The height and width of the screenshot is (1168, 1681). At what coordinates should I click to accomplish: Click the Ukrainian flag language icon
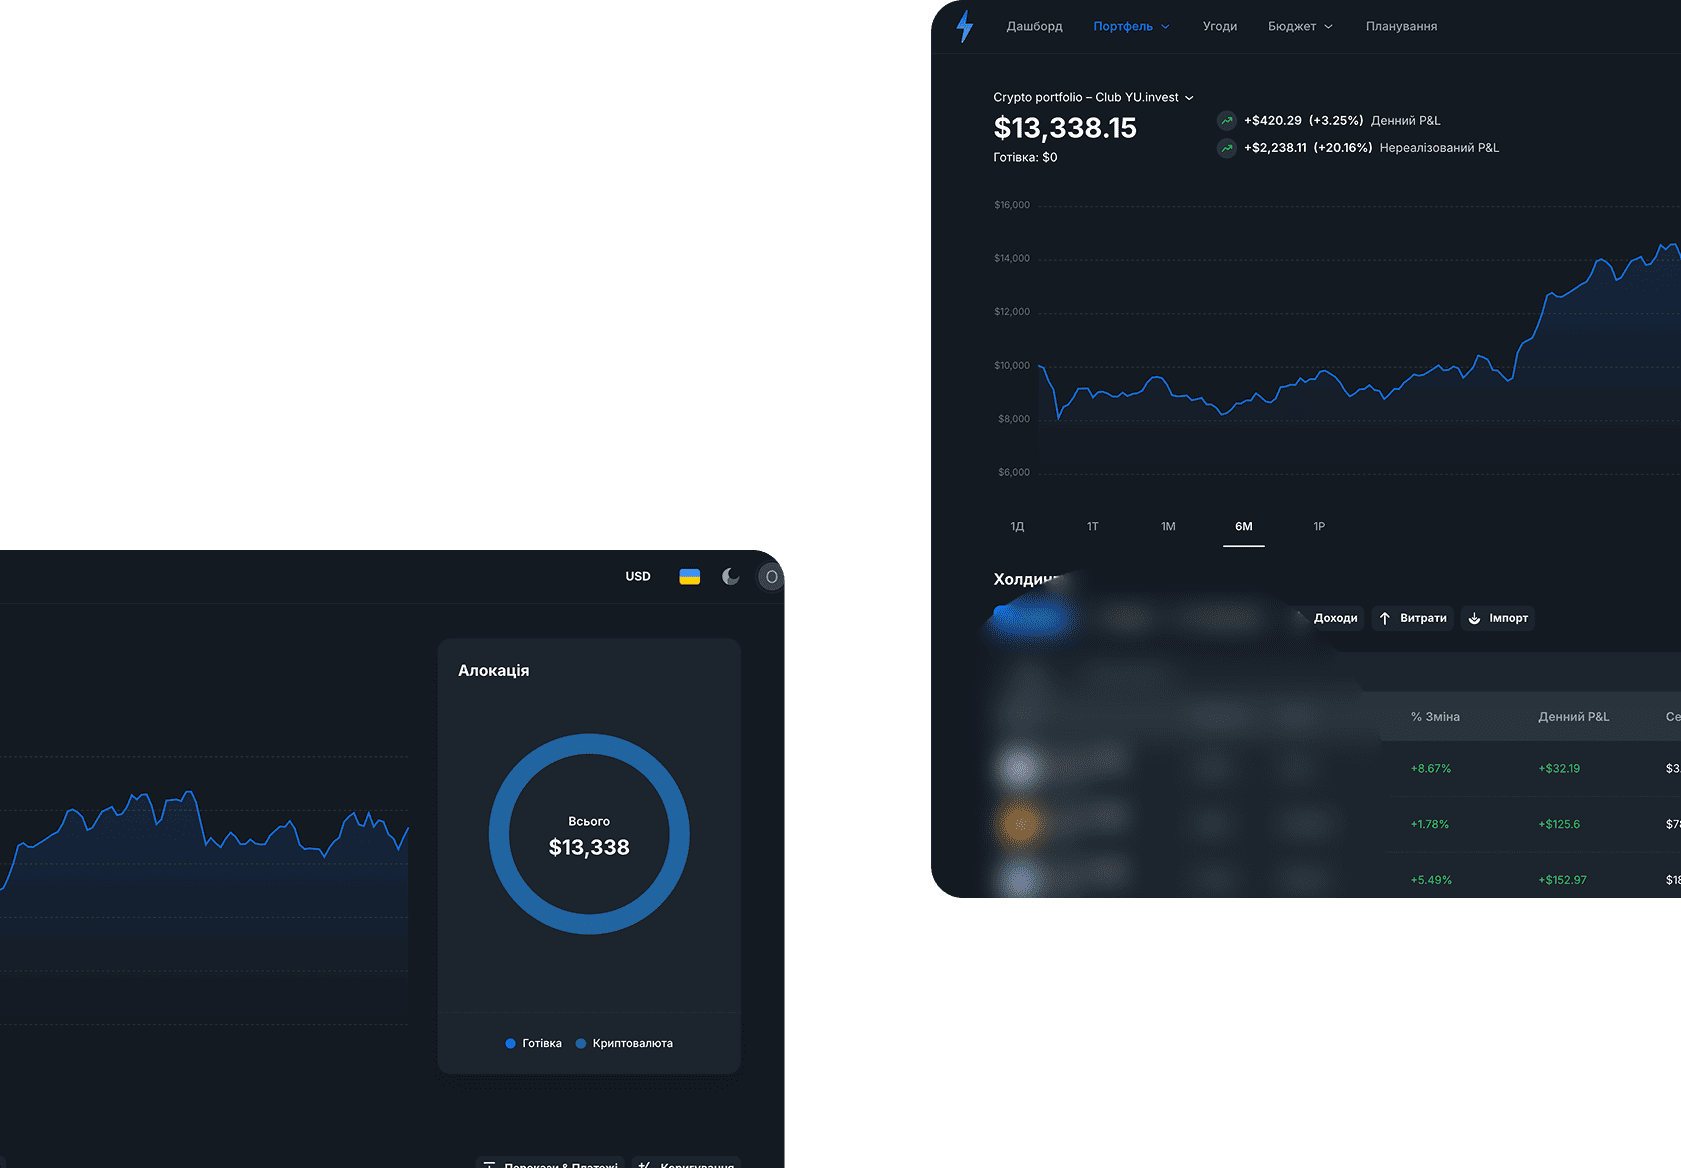(x=689, y=577)
